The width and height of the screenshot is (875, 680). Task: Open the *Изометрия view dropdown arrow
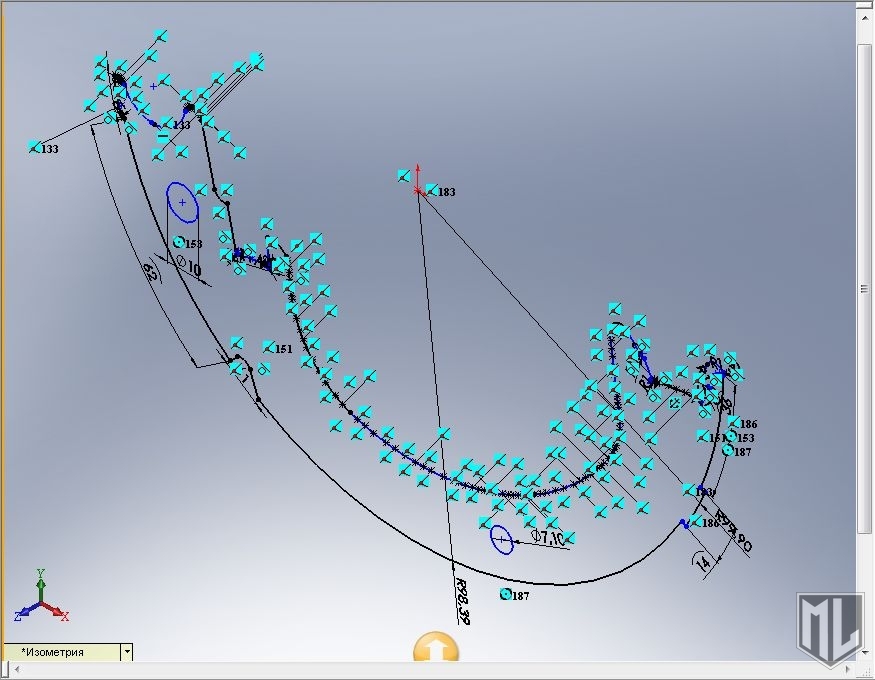tap(126, 652)
